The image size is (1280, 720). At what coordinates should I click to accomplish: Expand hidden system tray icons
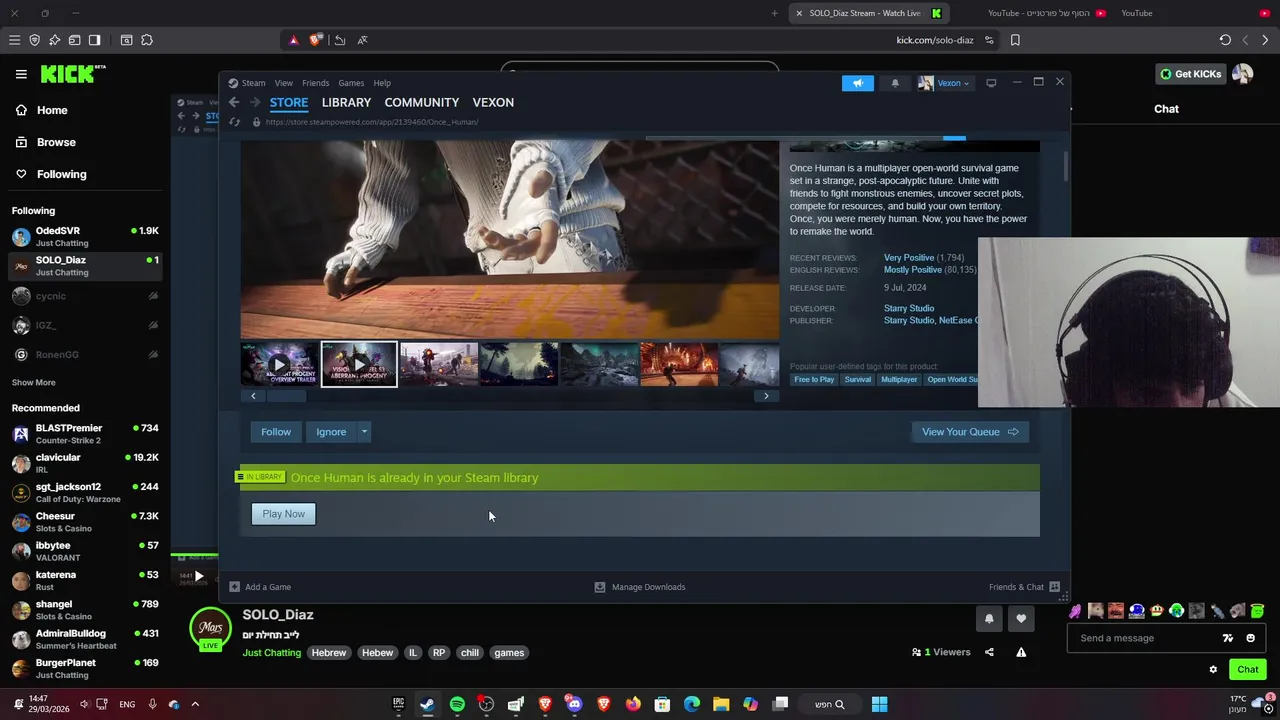[195, 704]
